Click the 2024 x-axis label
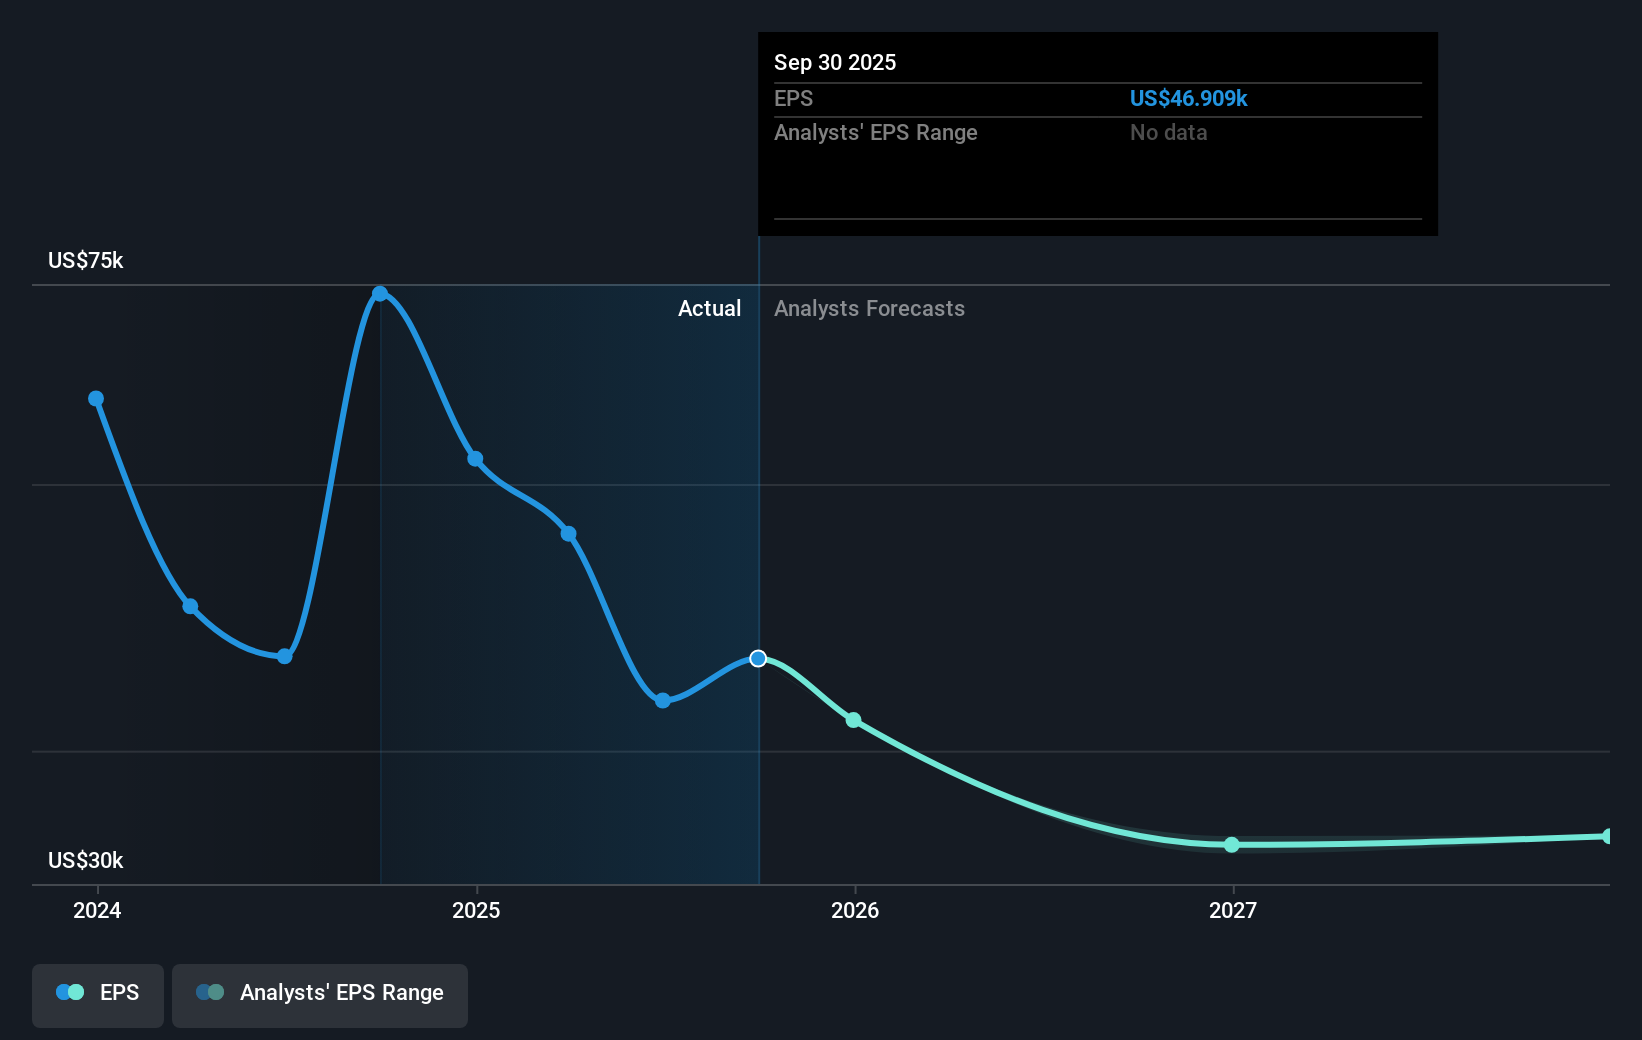 (97, 910)
